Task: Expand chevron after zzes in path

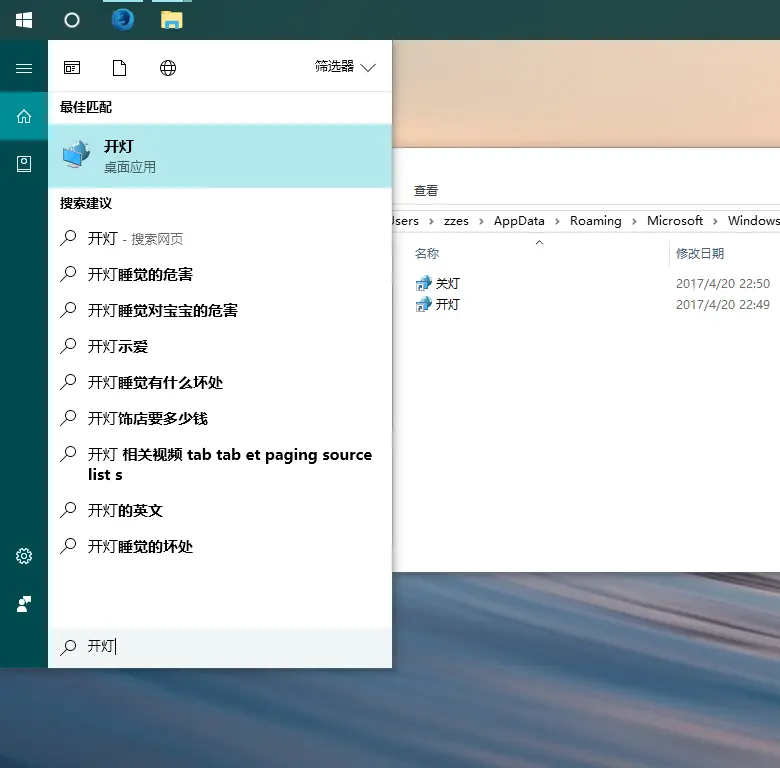Action: (481, 221)
